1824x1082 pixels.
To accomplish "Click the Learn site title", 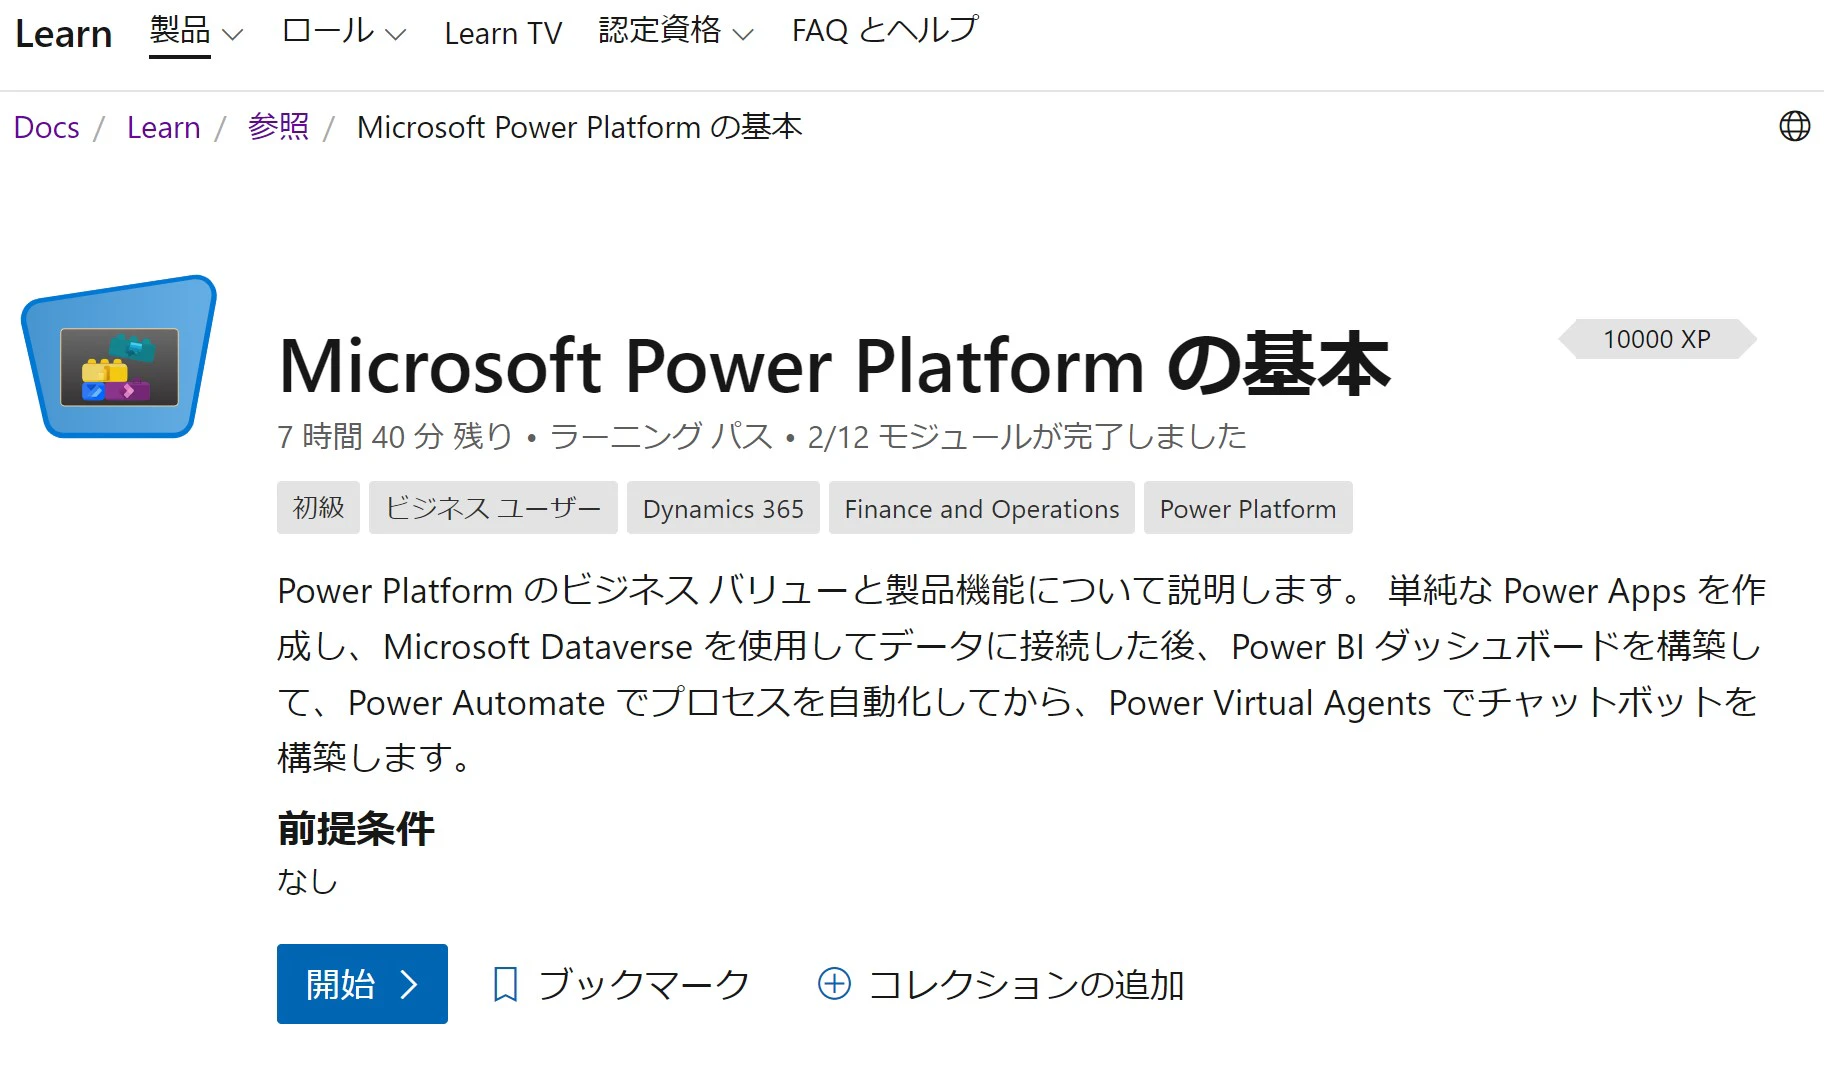I will tap(63, 34).
